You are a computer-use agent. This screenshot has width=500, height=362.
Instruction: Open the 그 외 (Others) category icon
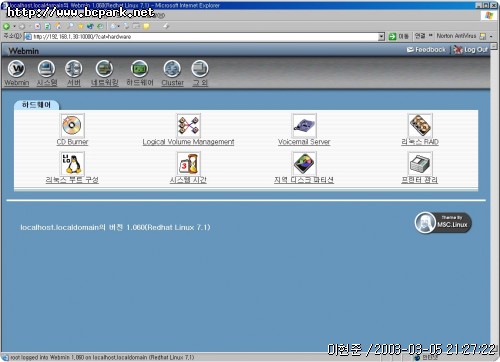(200, 69)
